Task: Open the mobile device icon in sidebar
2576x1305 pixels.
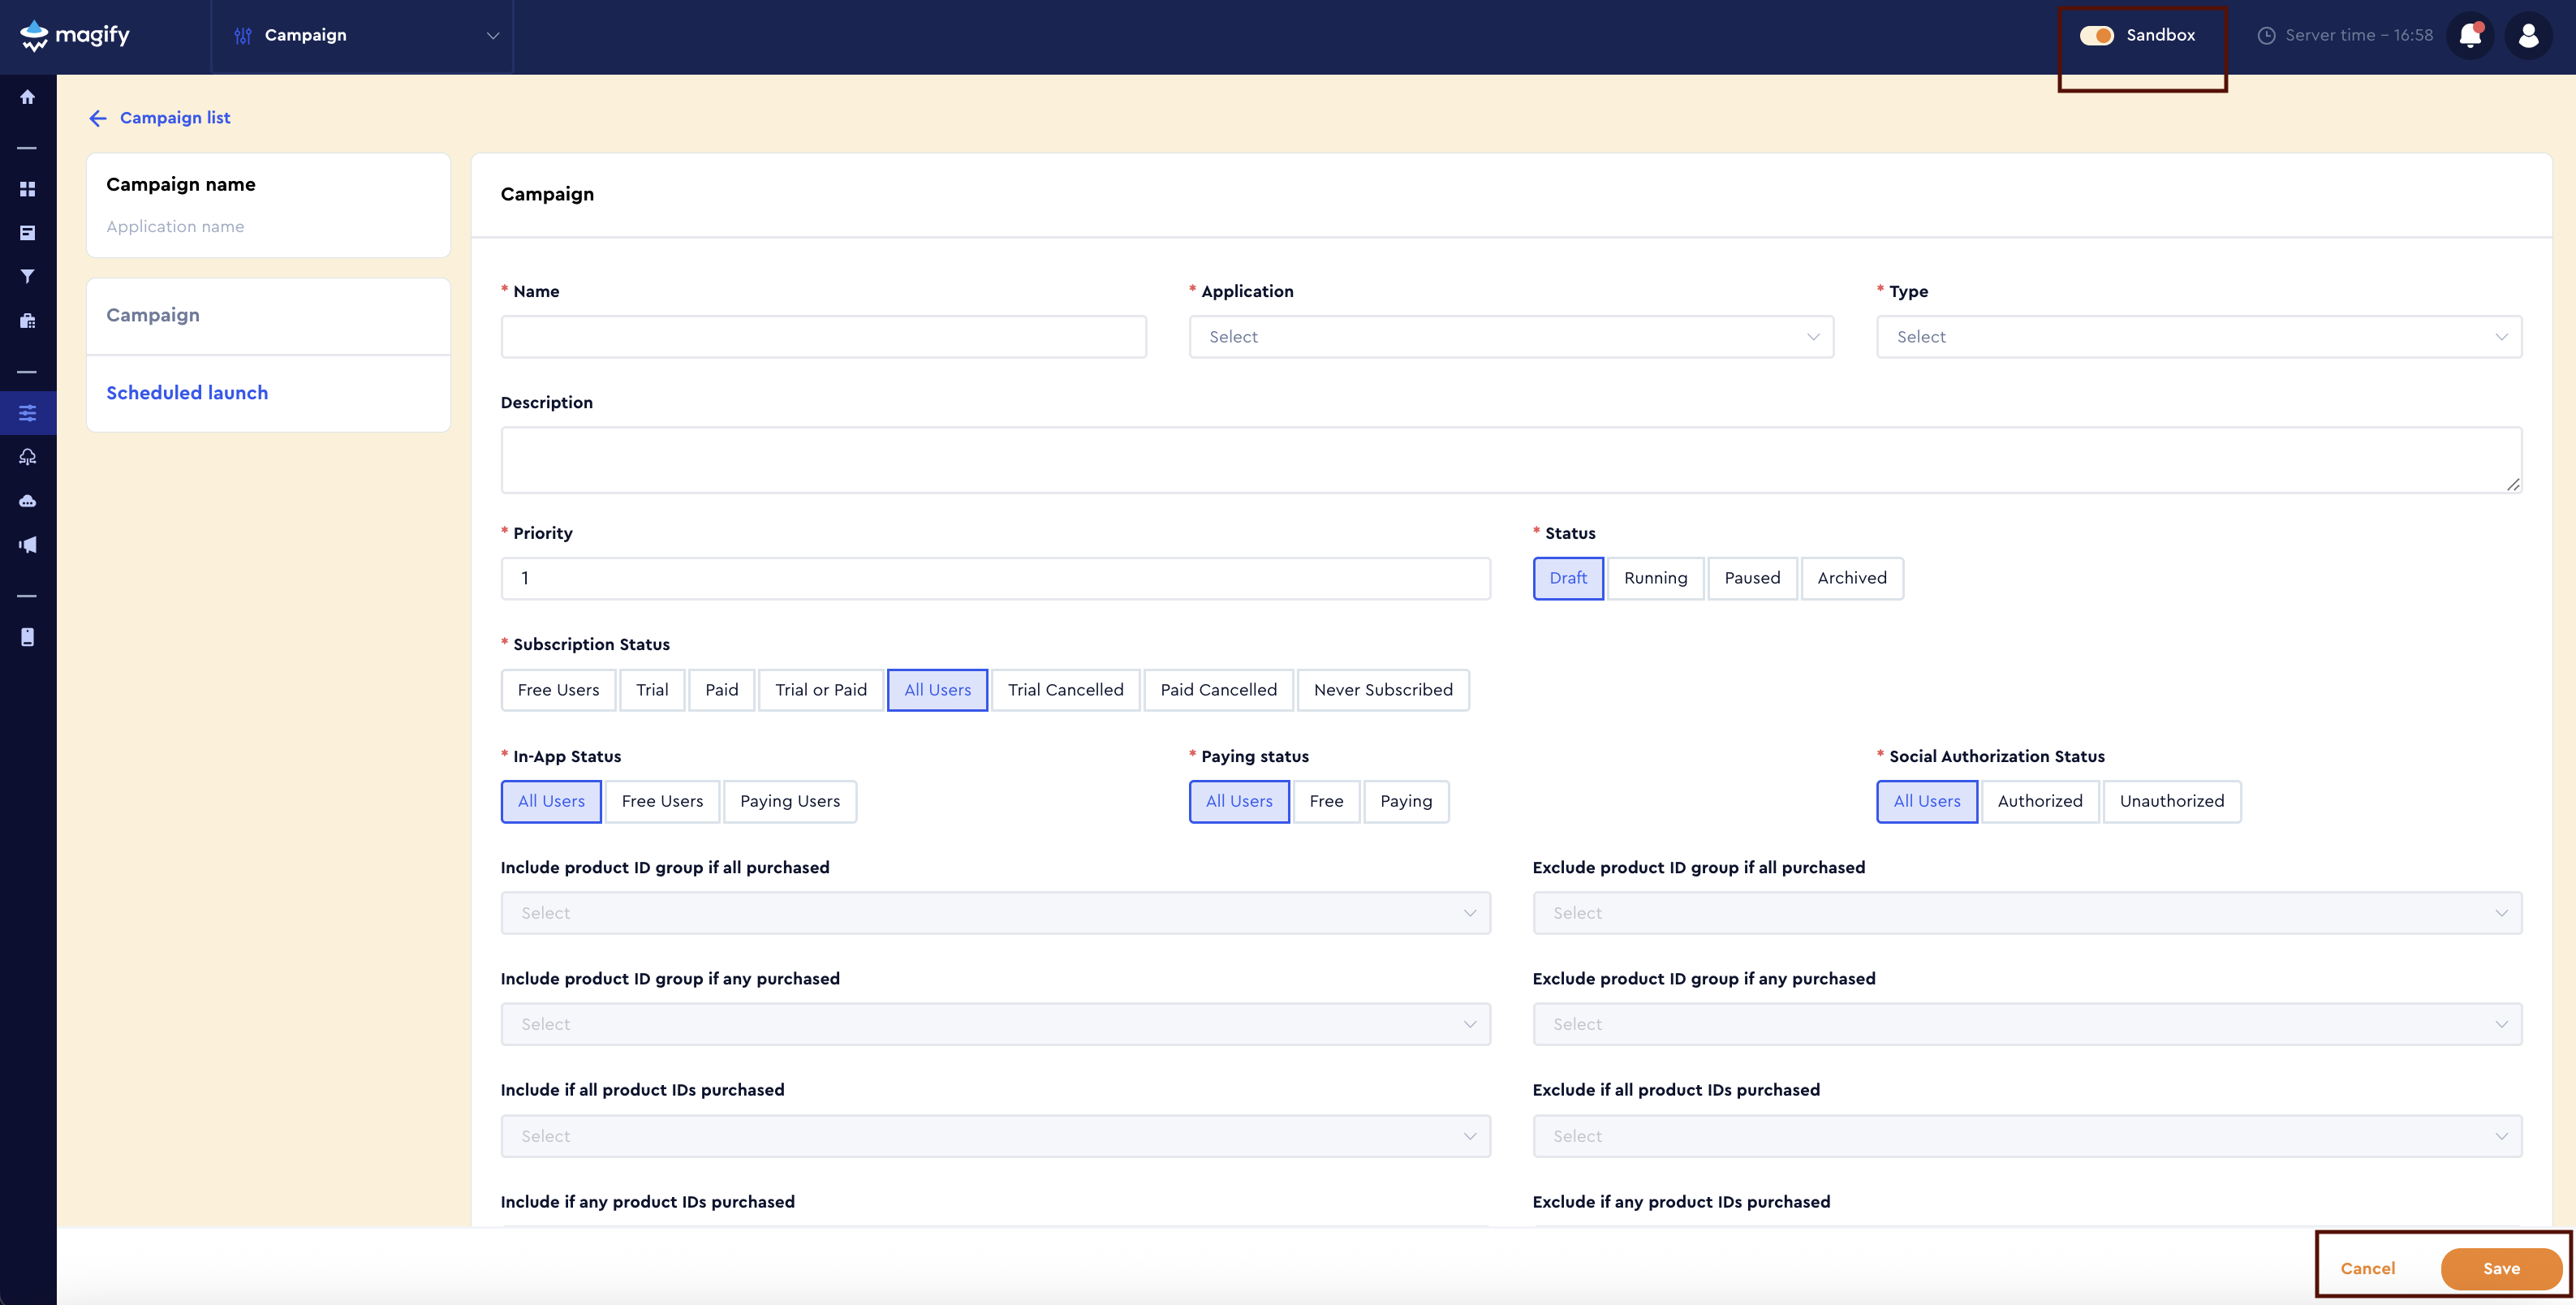Action: [27, 636]
